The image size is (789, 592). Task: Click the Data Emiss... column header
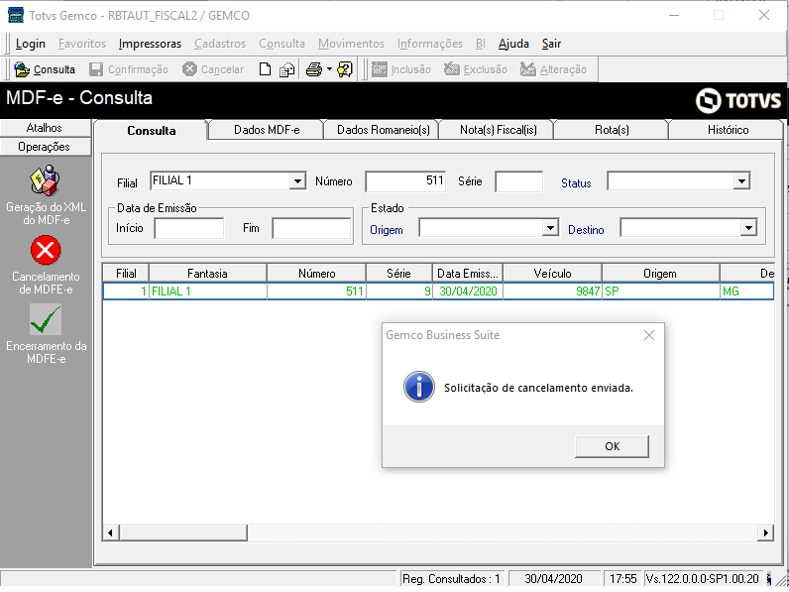467,273
